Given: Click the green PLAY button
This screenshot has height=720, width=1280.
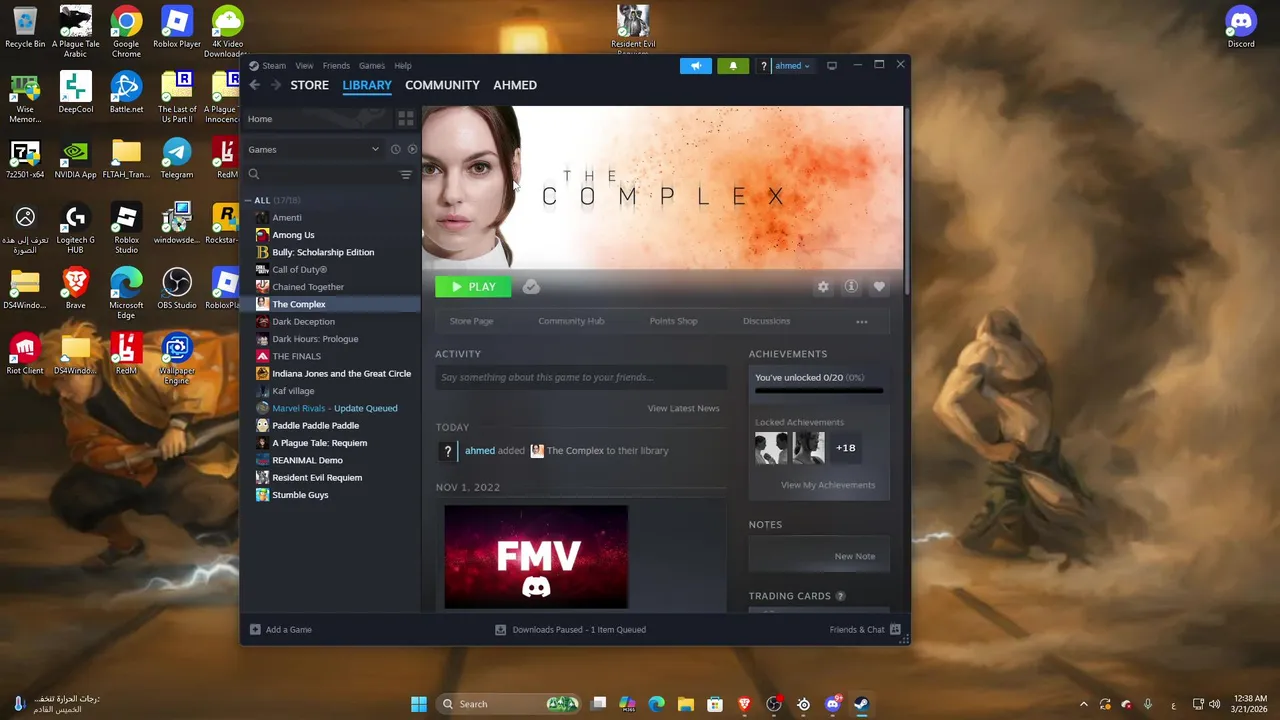Looking at the screenshot, I should point(473,287).
